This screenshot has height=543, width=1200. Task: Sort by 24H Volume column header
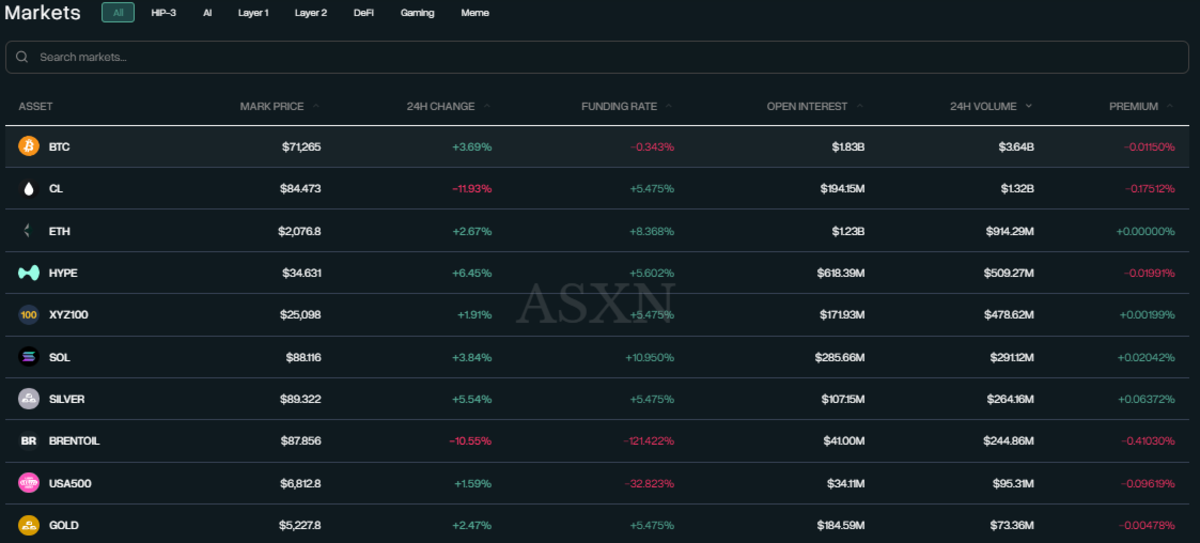(983, 106)
